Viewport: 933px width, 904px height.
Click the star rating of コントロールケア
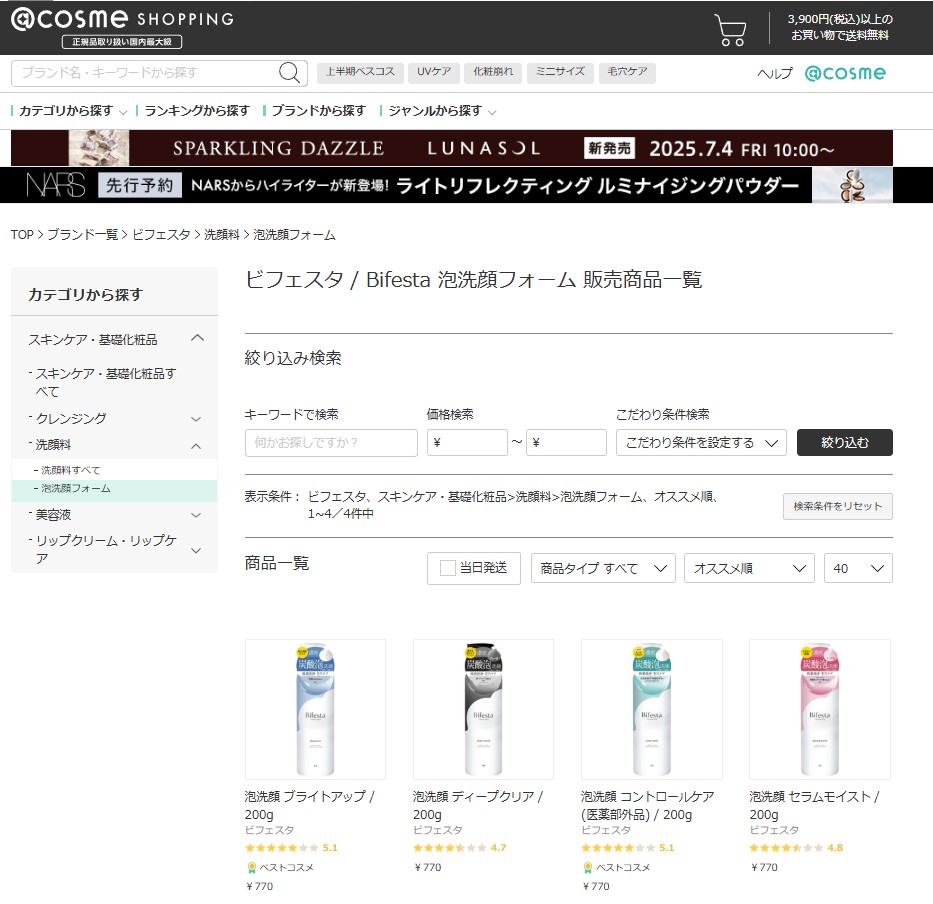click(x=628, y=847)
